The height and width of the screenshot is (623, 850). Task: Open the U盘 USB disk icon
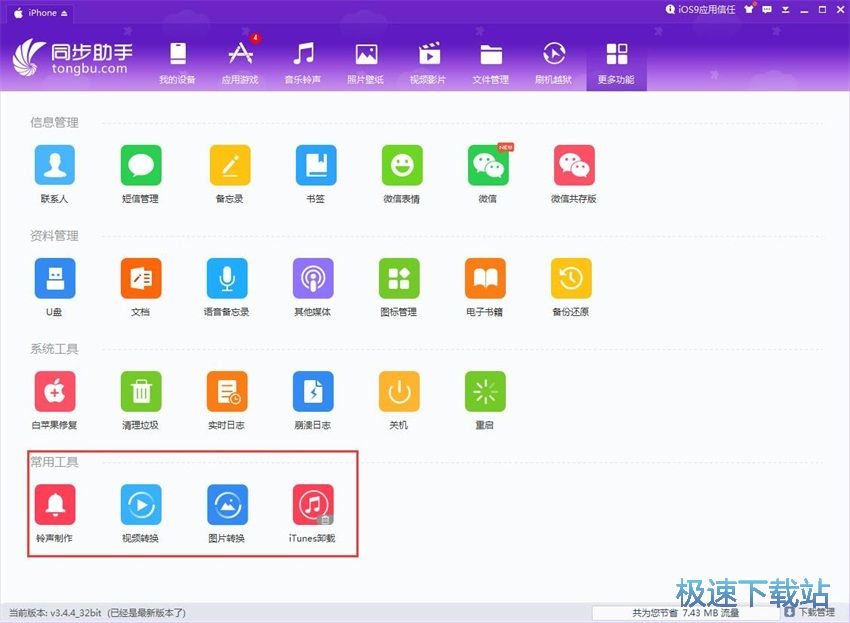tap(55, 278)
